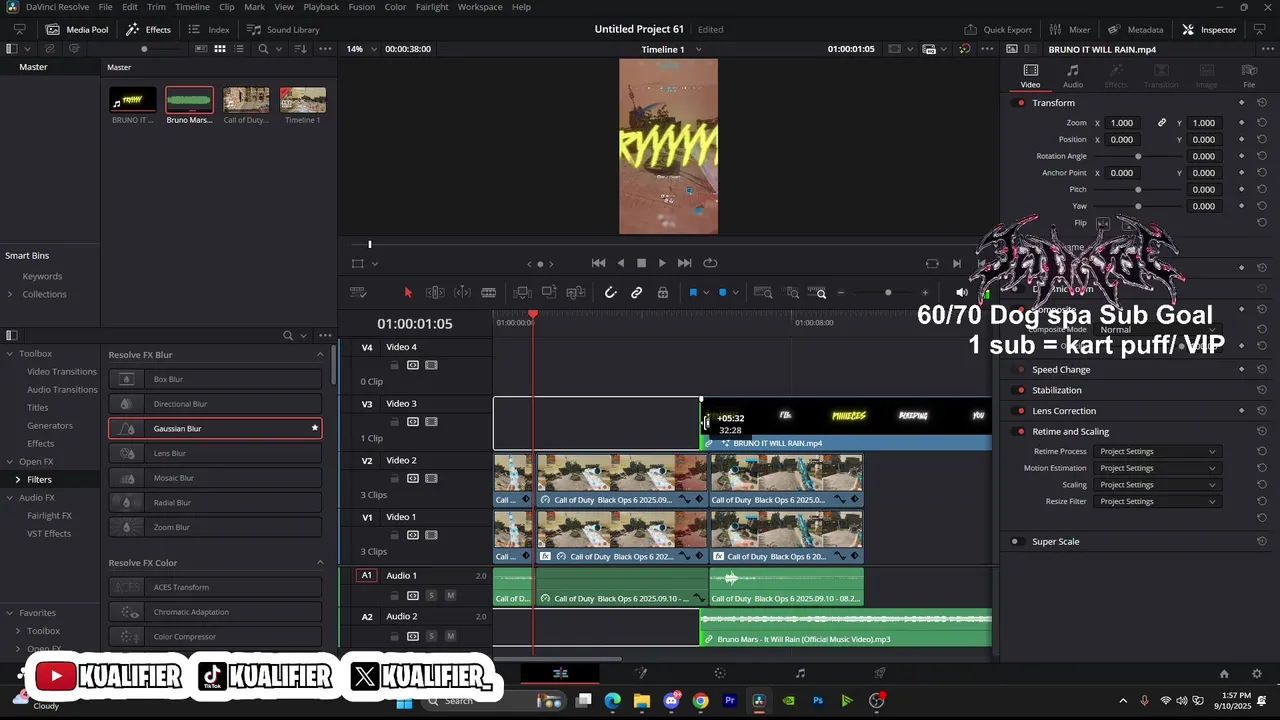Toggle the Effects panel button
1280x720 pixels.
coord(148,30)
